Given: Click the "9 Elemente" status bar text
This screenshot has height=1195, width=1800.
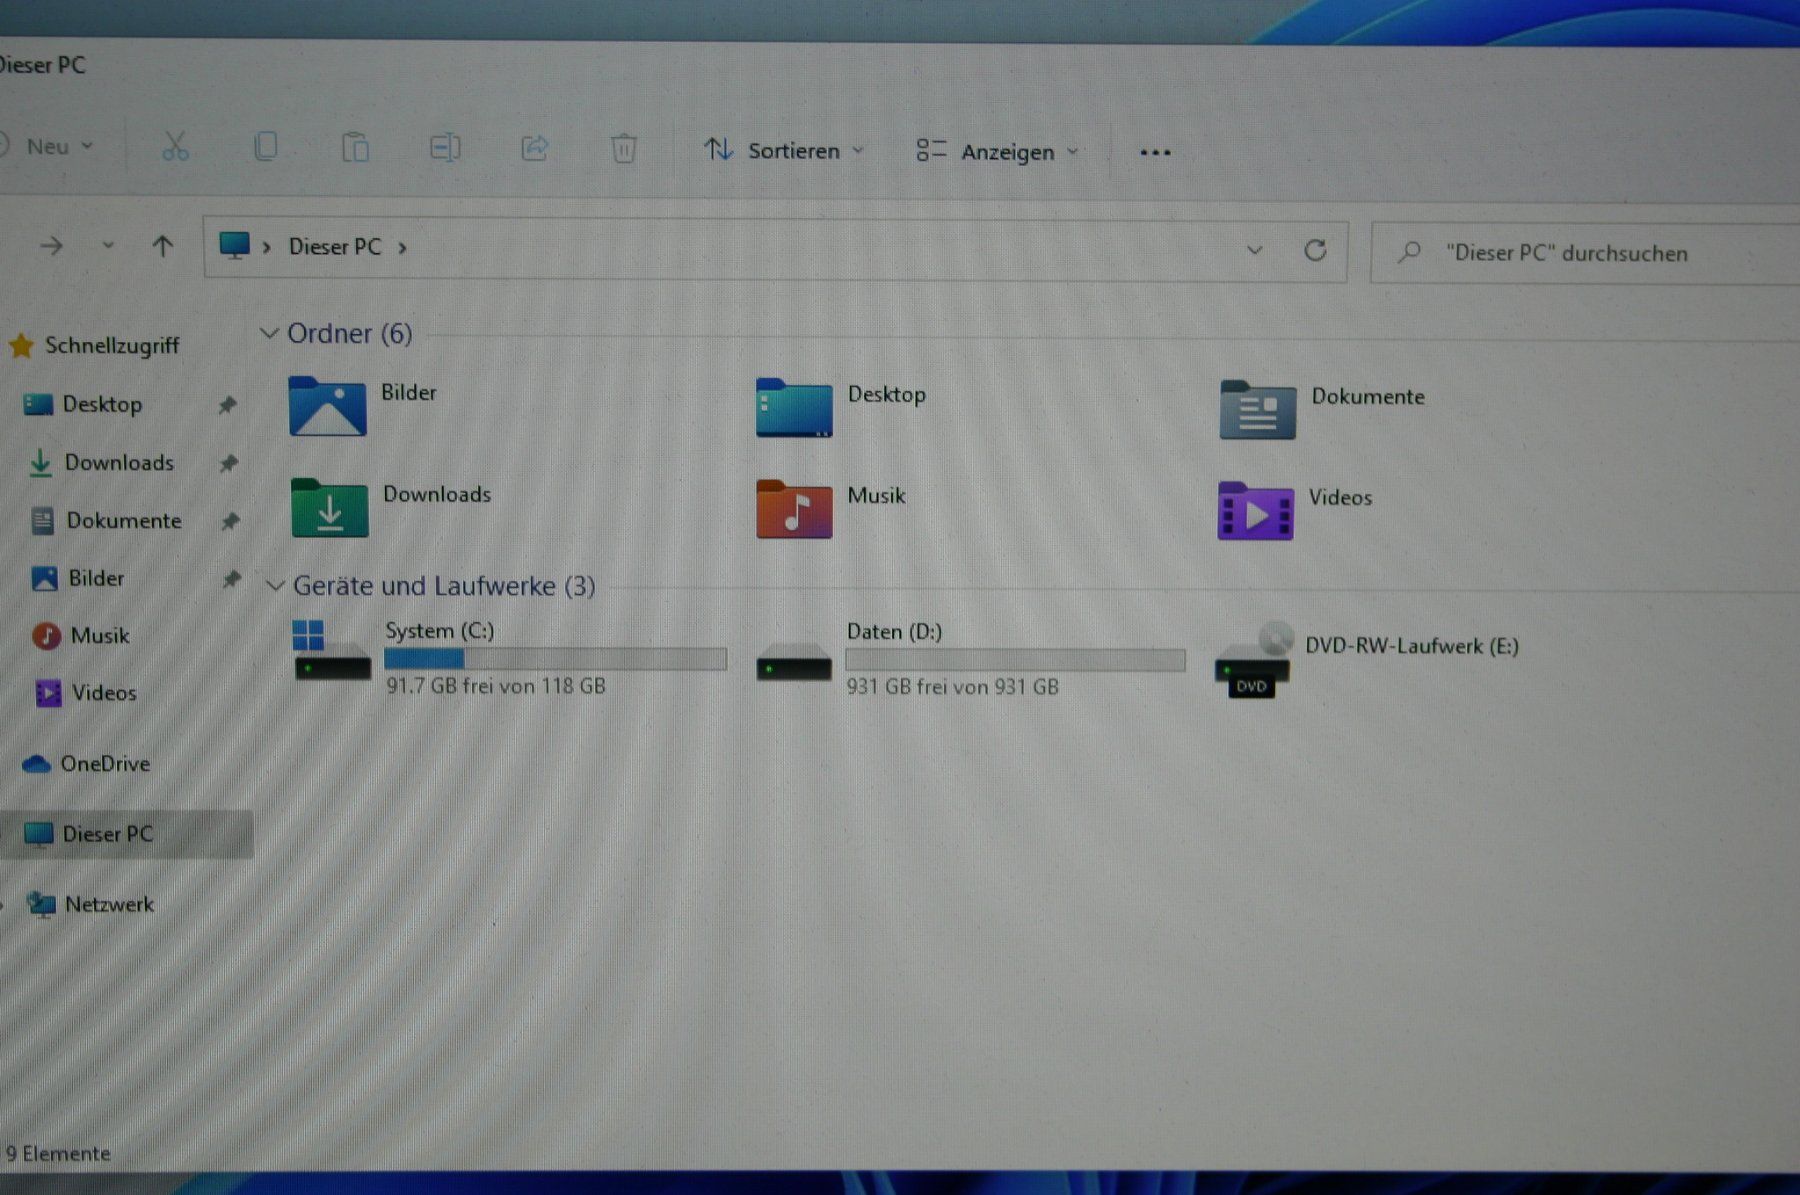Looking at the screenshot, I should click(58, 1154).
